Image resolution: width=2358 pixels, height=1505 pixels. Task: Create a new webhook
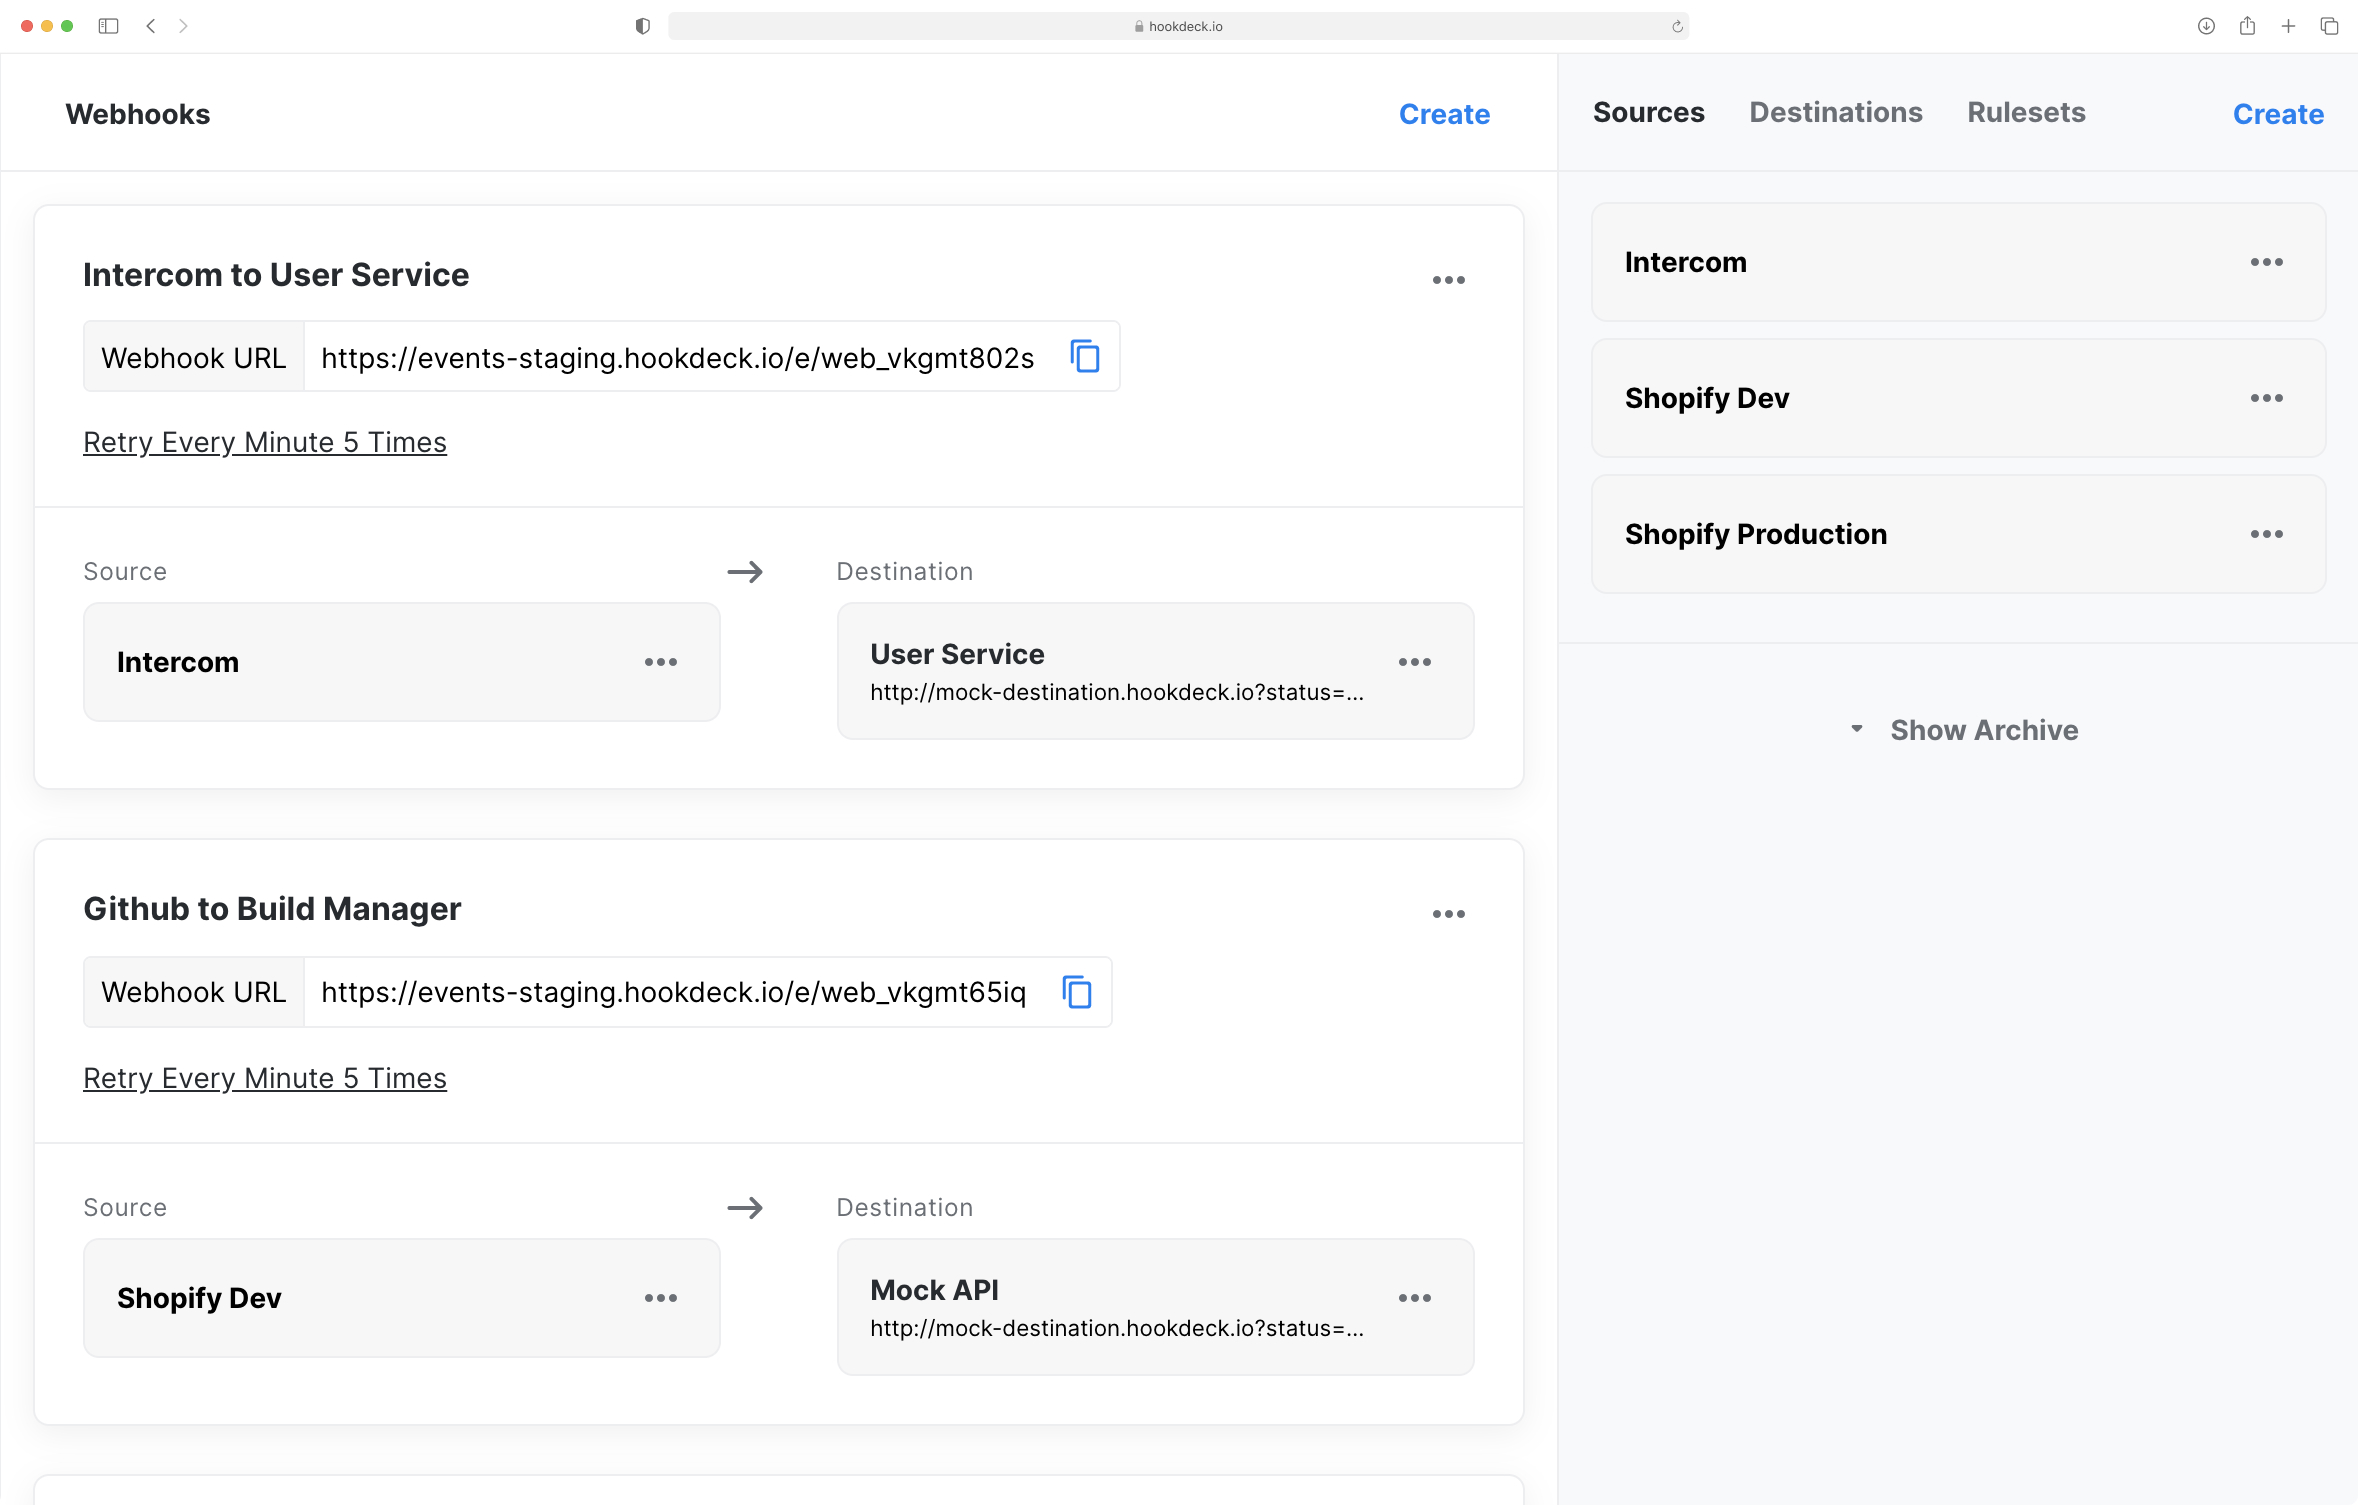click(1444, 114)
